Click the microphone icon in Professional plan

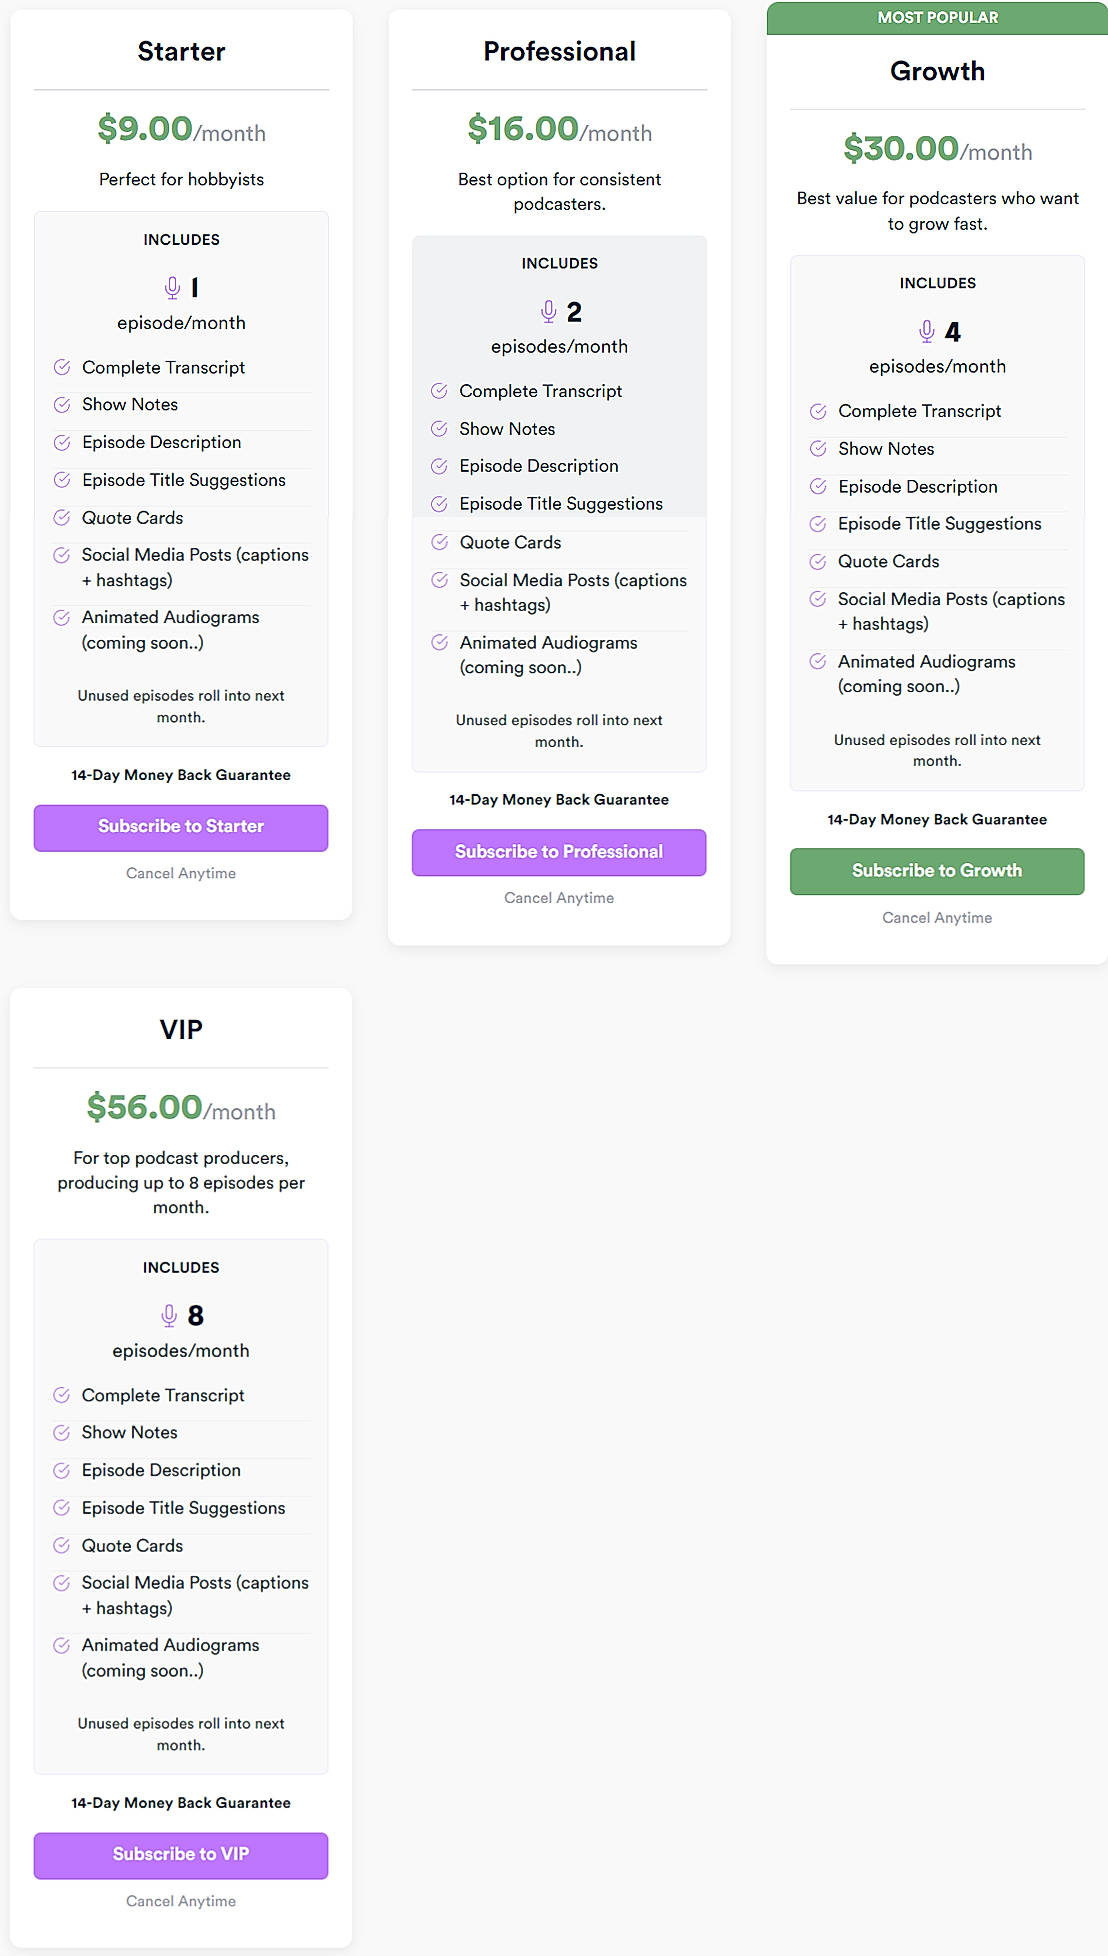click(x=548, y=312)
